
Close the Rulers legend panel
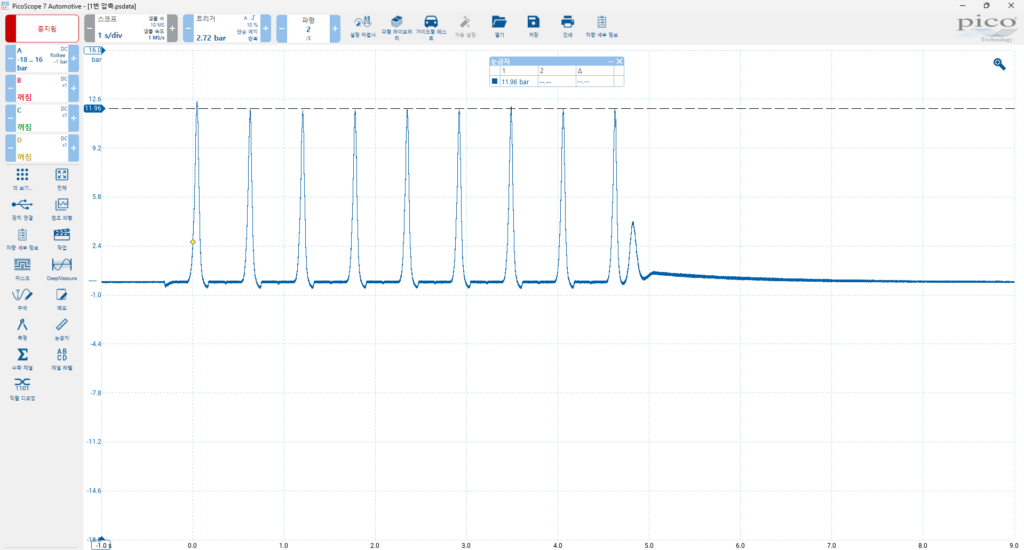click(x=619, y=62)
